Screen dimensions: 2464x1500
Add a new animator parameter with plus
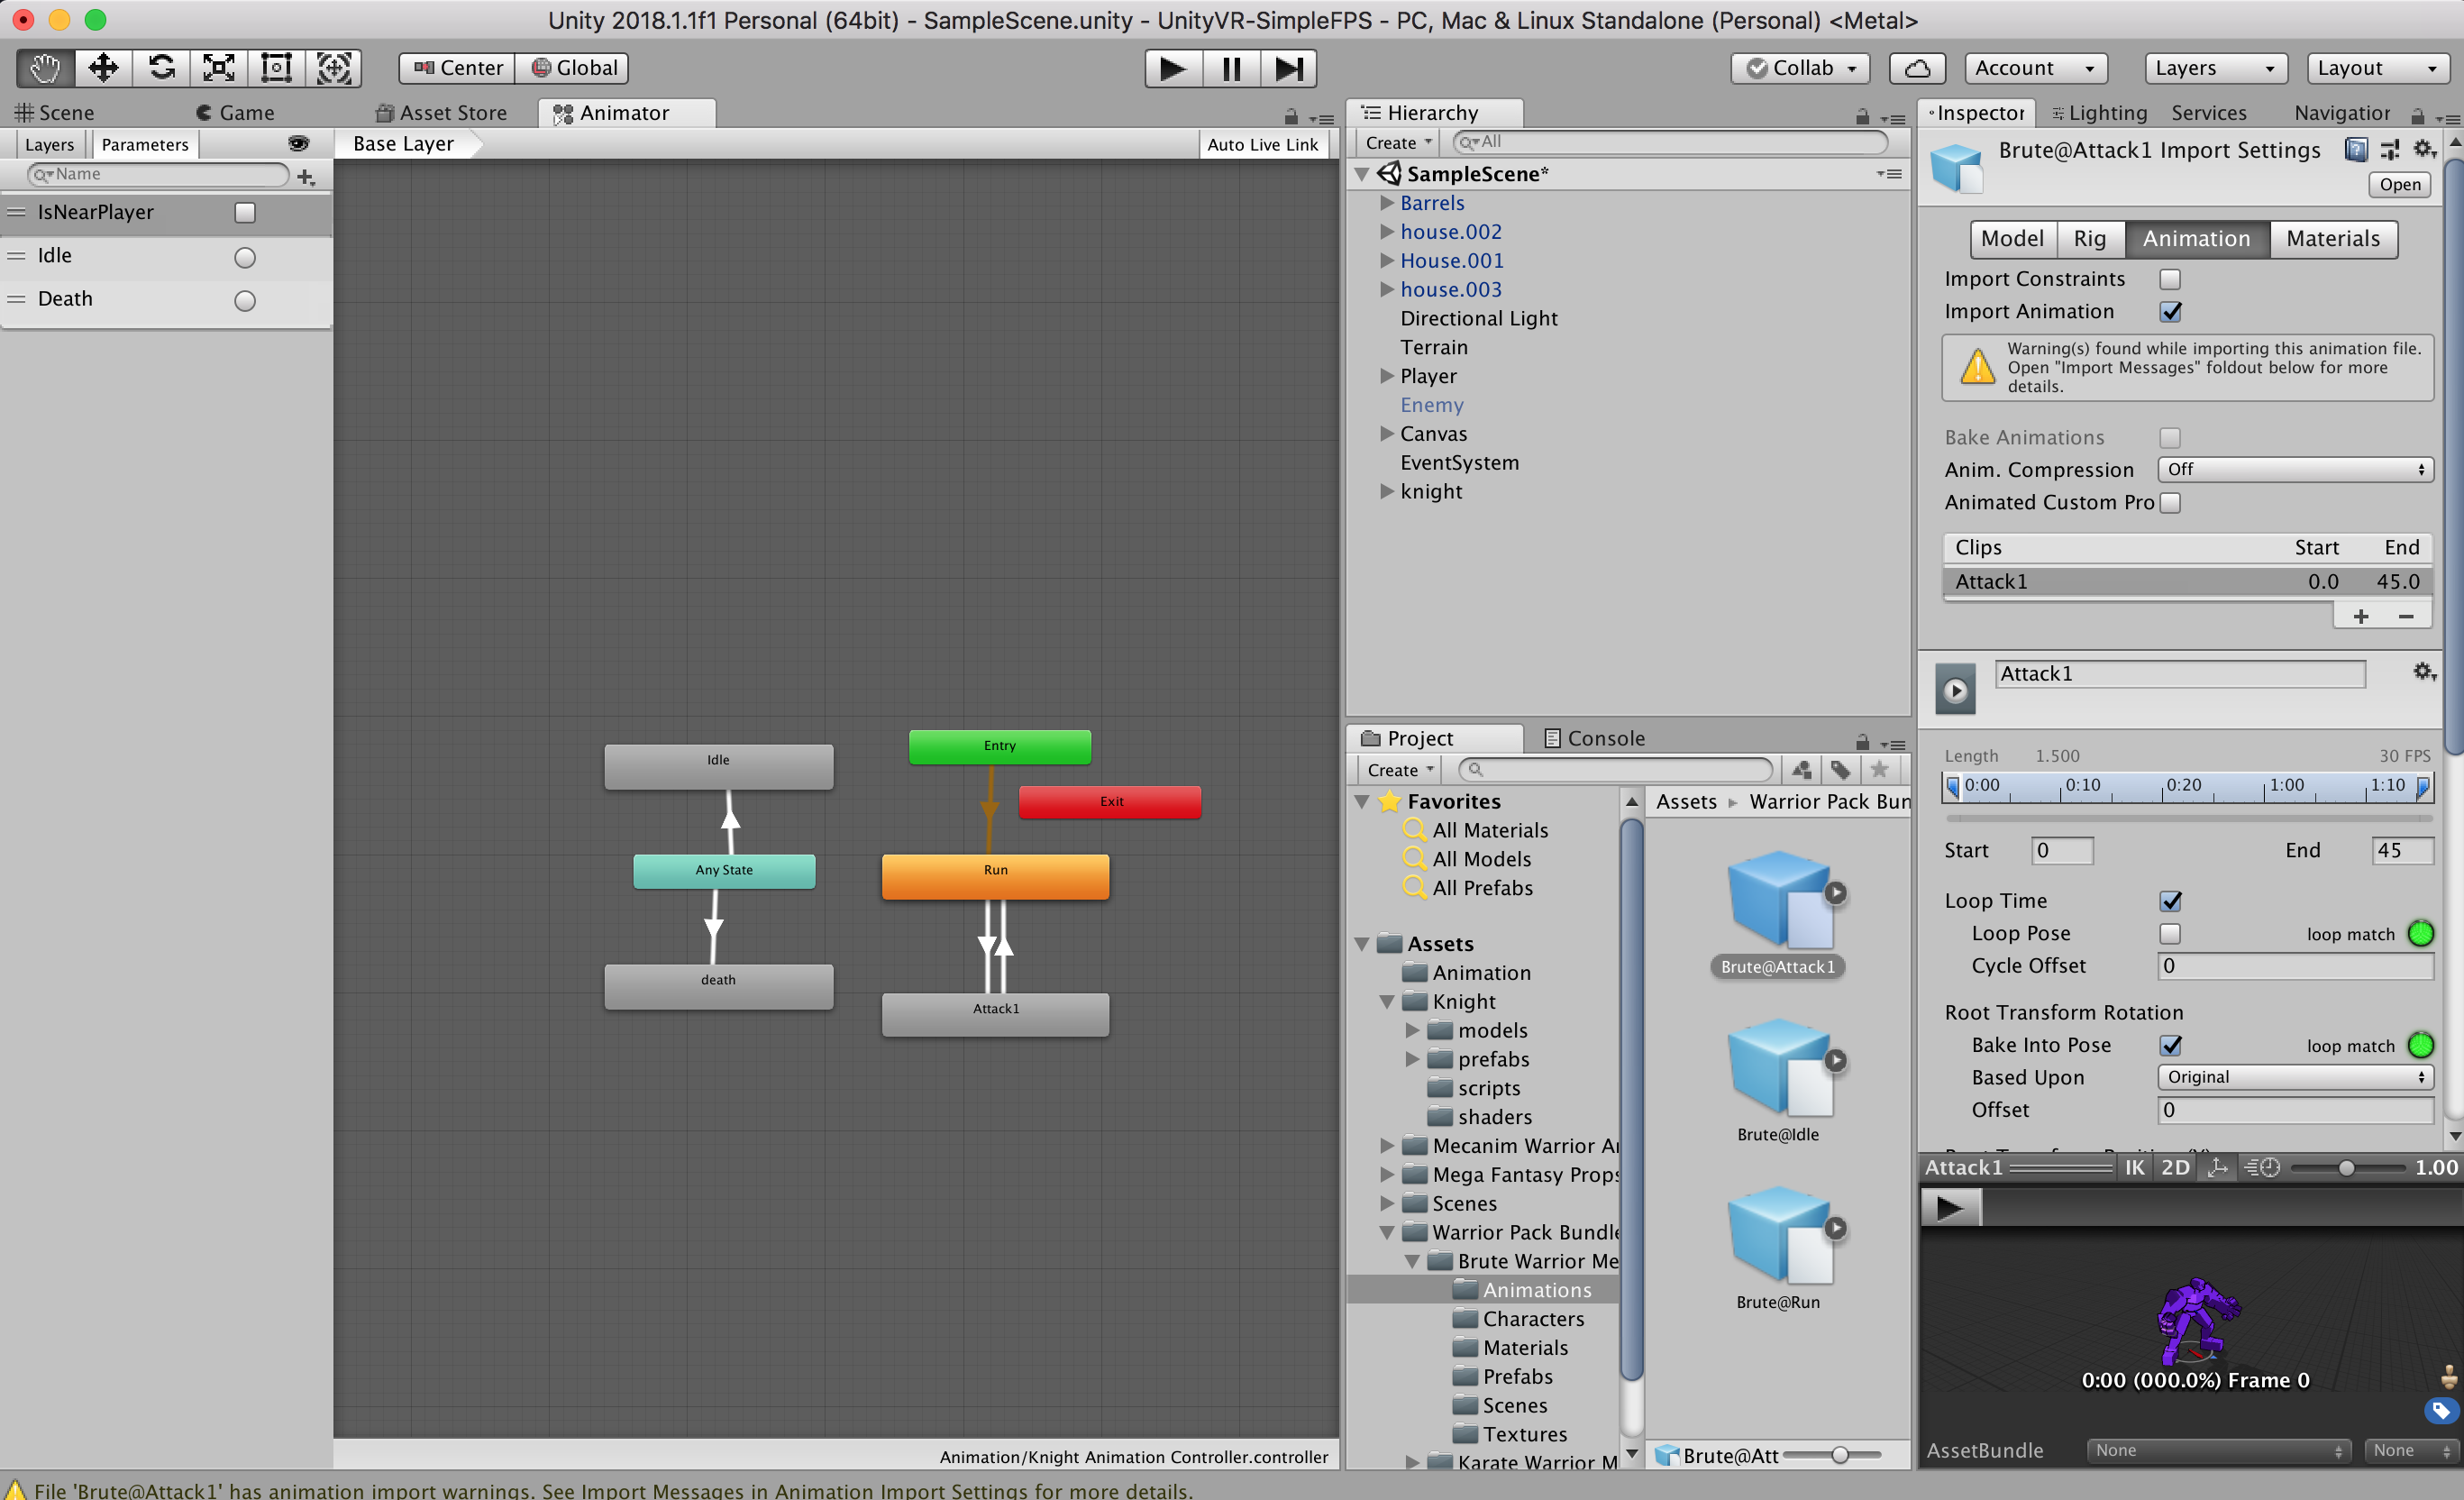tap(306, 177)
